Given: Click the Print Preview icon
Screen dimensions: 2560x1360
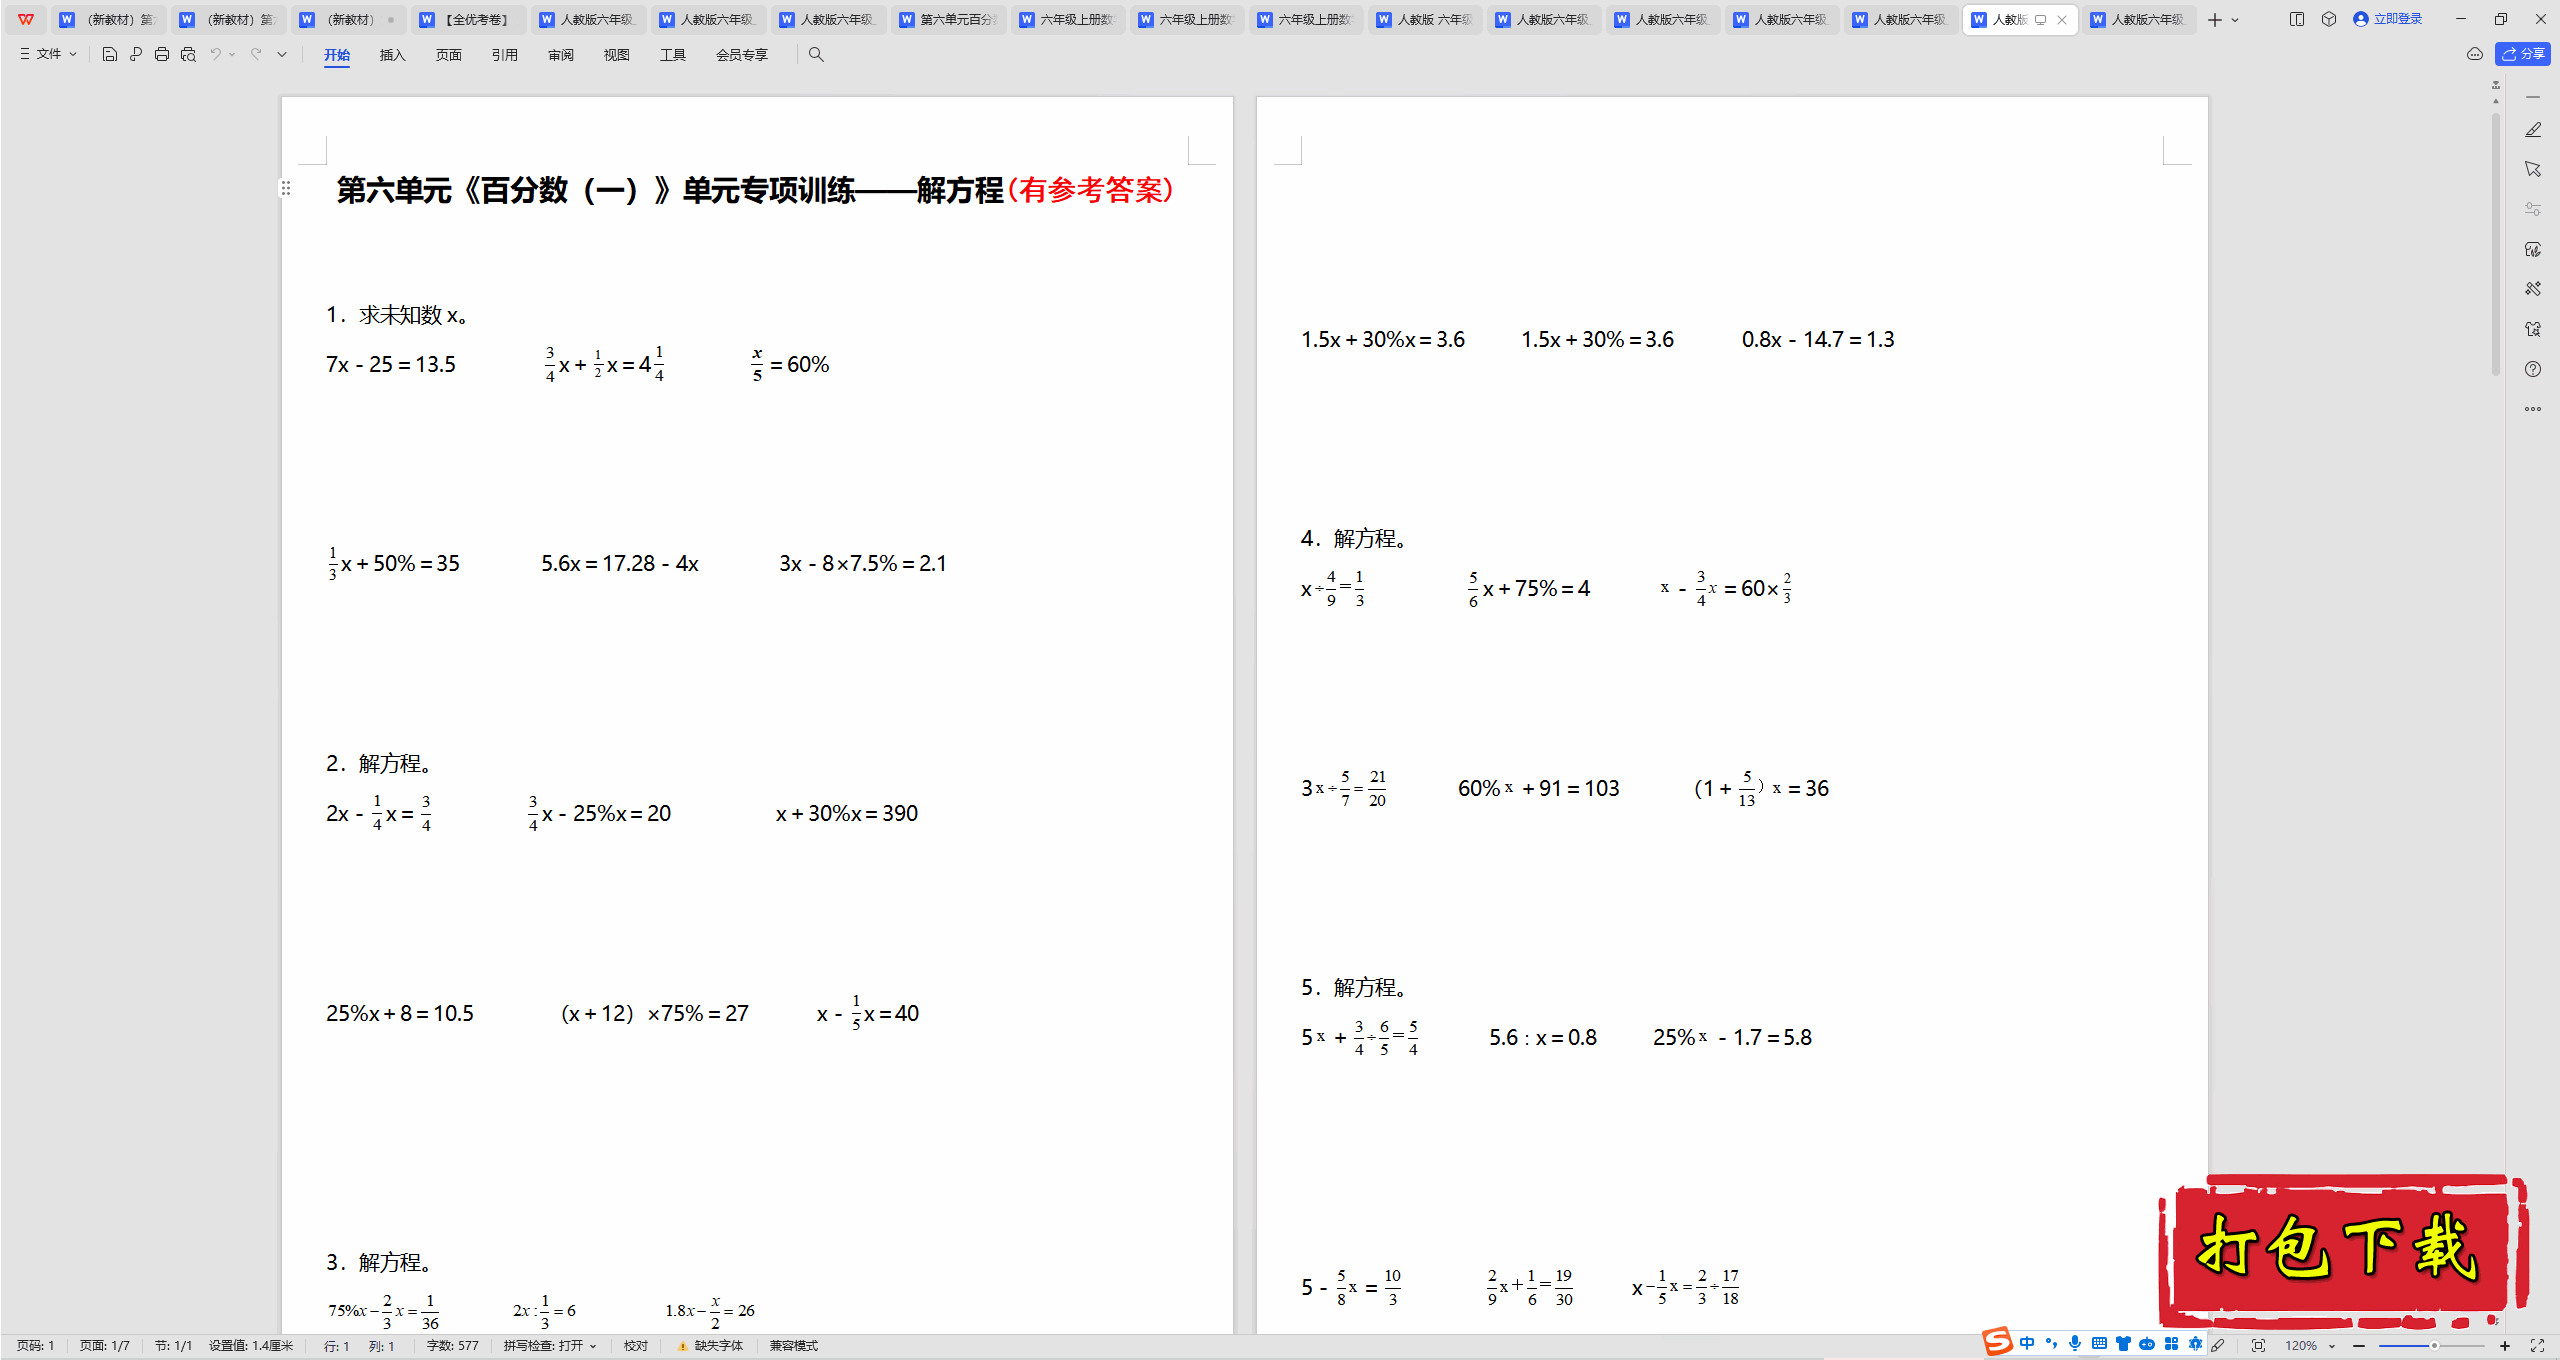Looking at the screenshot, I should [188, 55].
